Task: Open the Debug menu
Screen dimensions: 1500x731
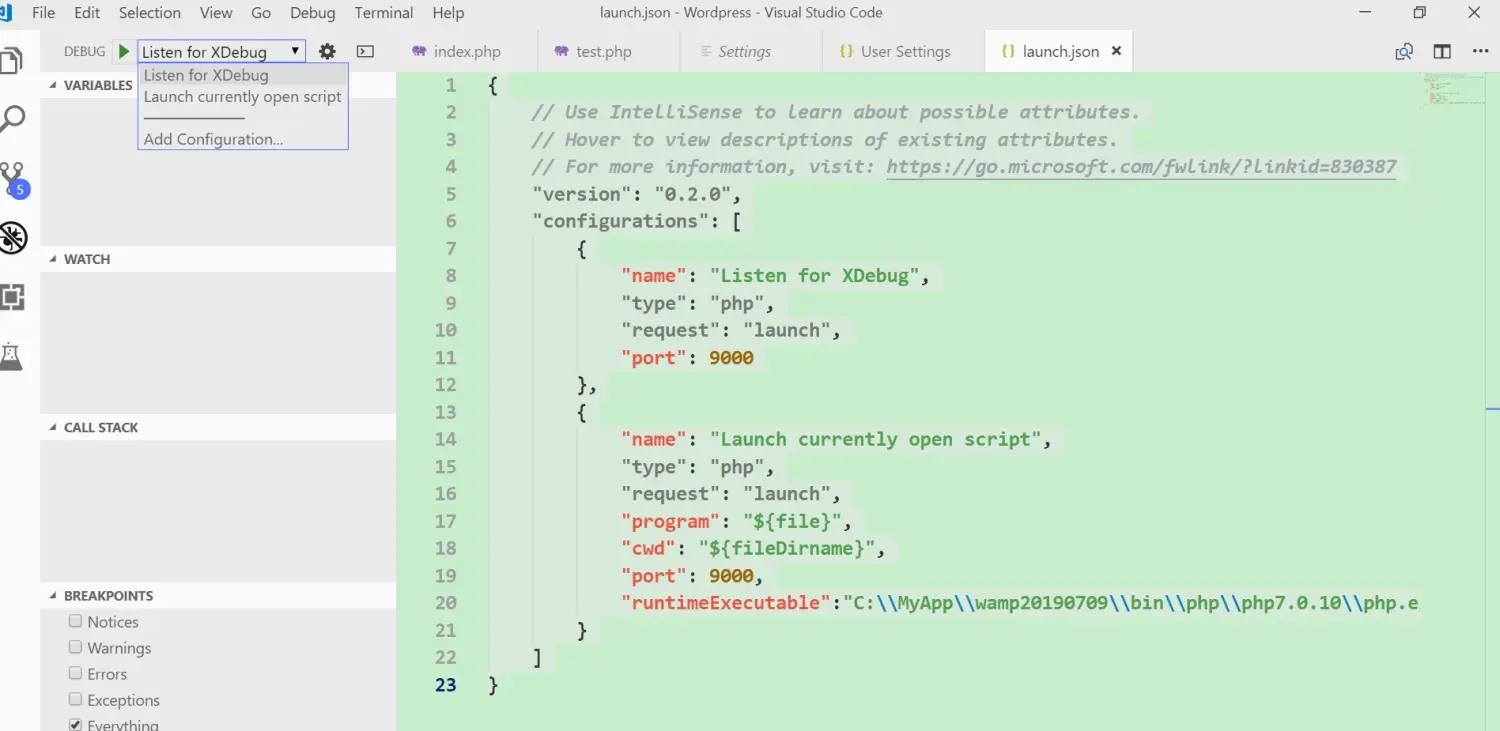Action: pyautogui.click(x=312, y=13)
